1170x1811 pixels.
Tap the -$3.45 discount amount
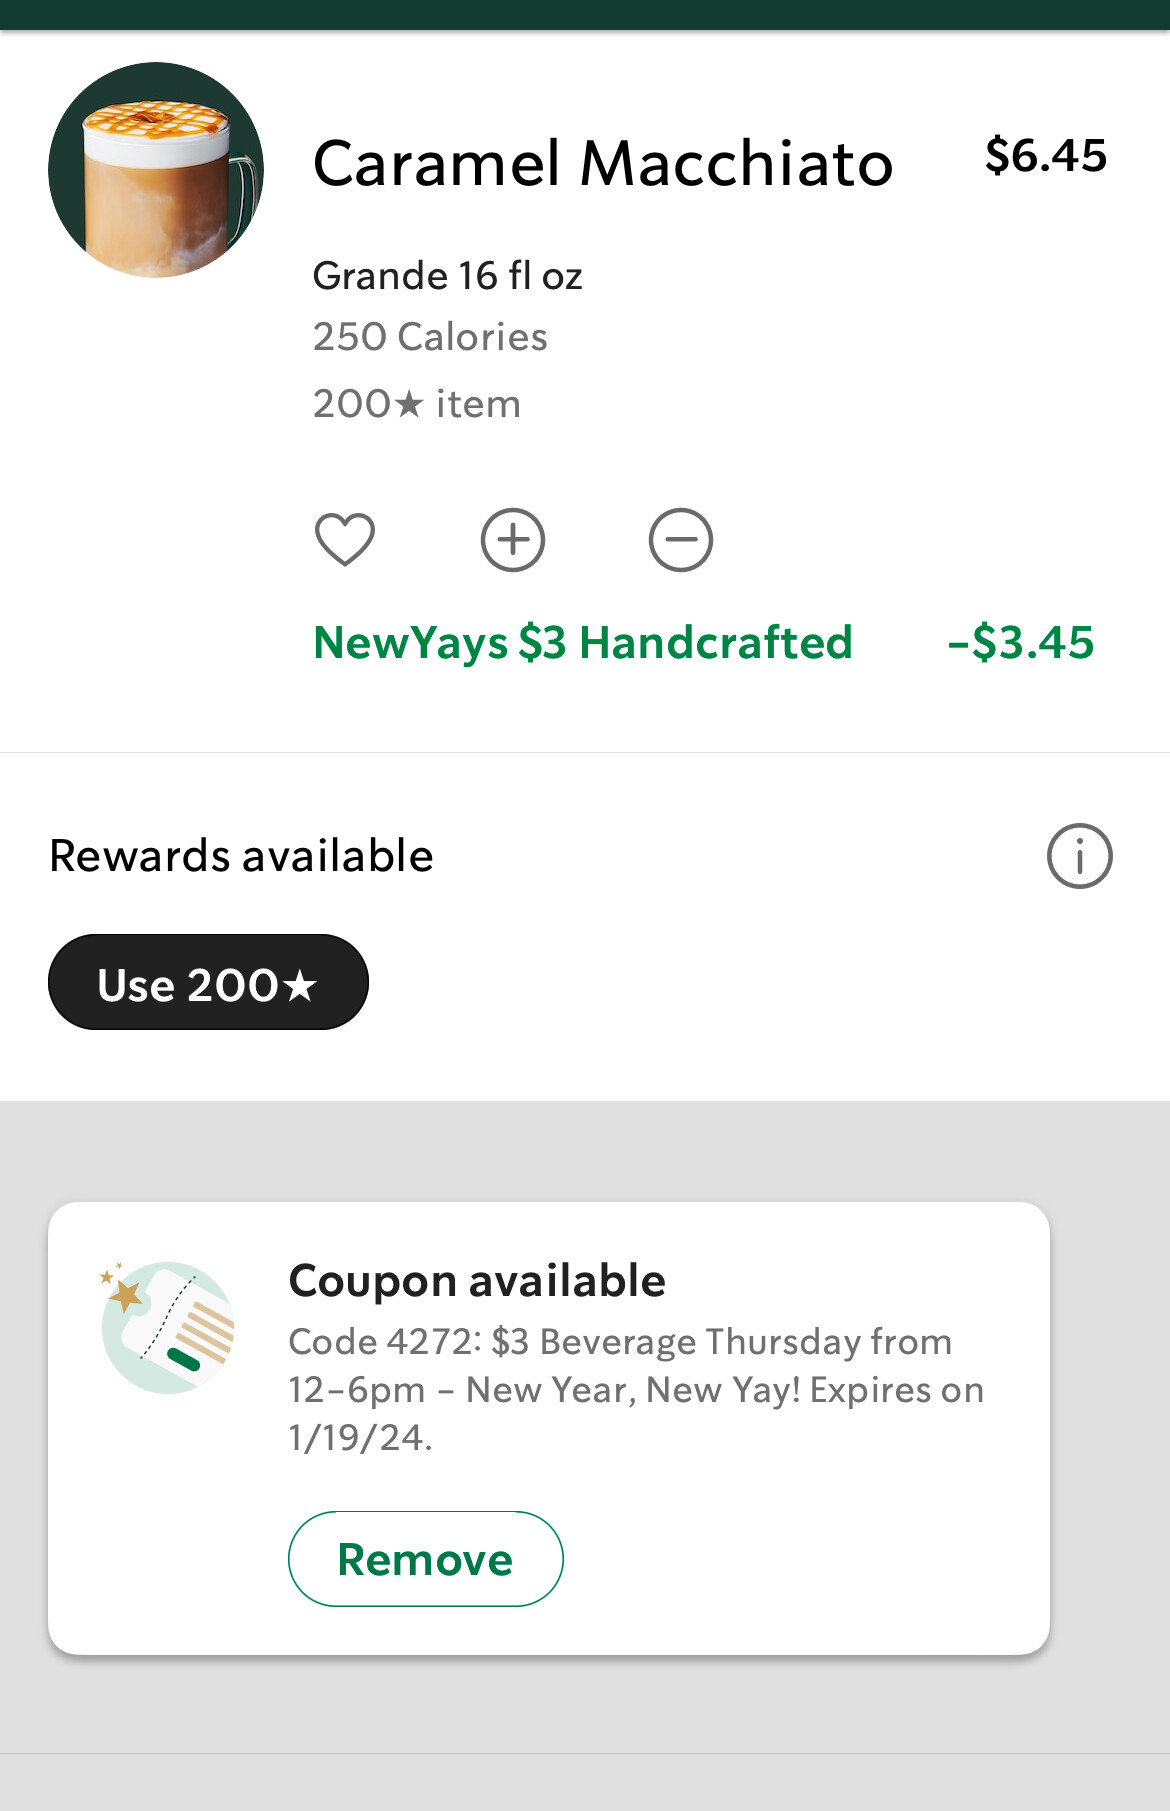[x=1021, y=642]
